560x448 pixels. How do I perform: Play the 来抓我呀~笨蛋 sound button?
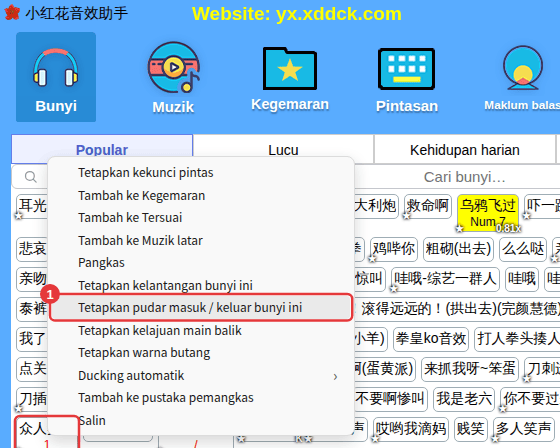[470, 369]
